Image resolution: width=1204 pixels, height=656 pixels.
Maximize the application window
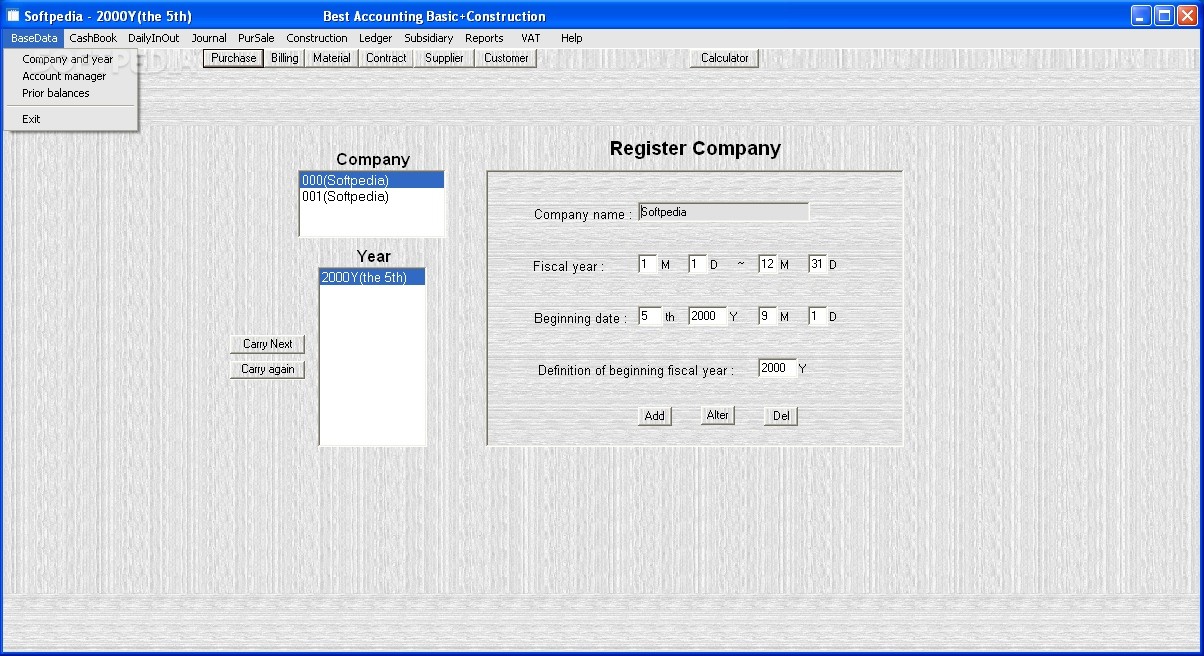click(1164, 16)
